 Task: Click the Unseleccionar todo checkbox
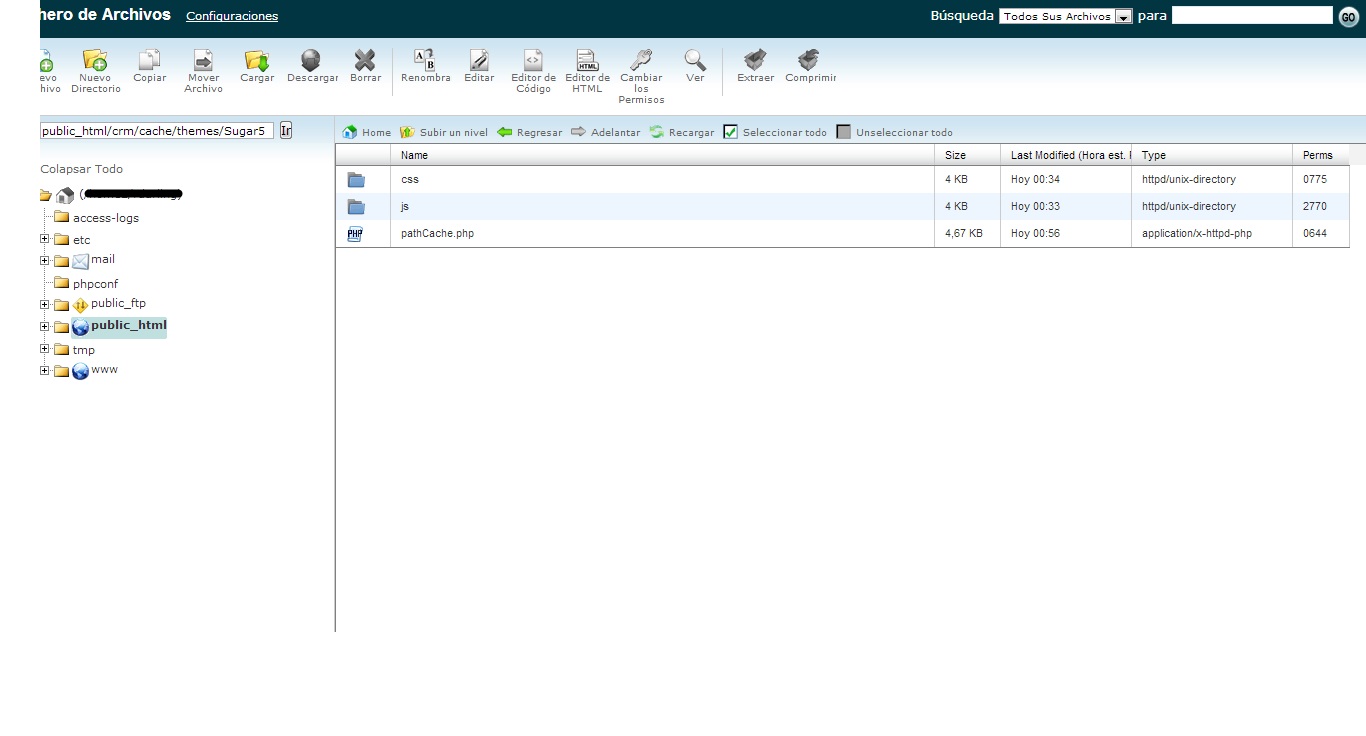[x=844, y=132]
